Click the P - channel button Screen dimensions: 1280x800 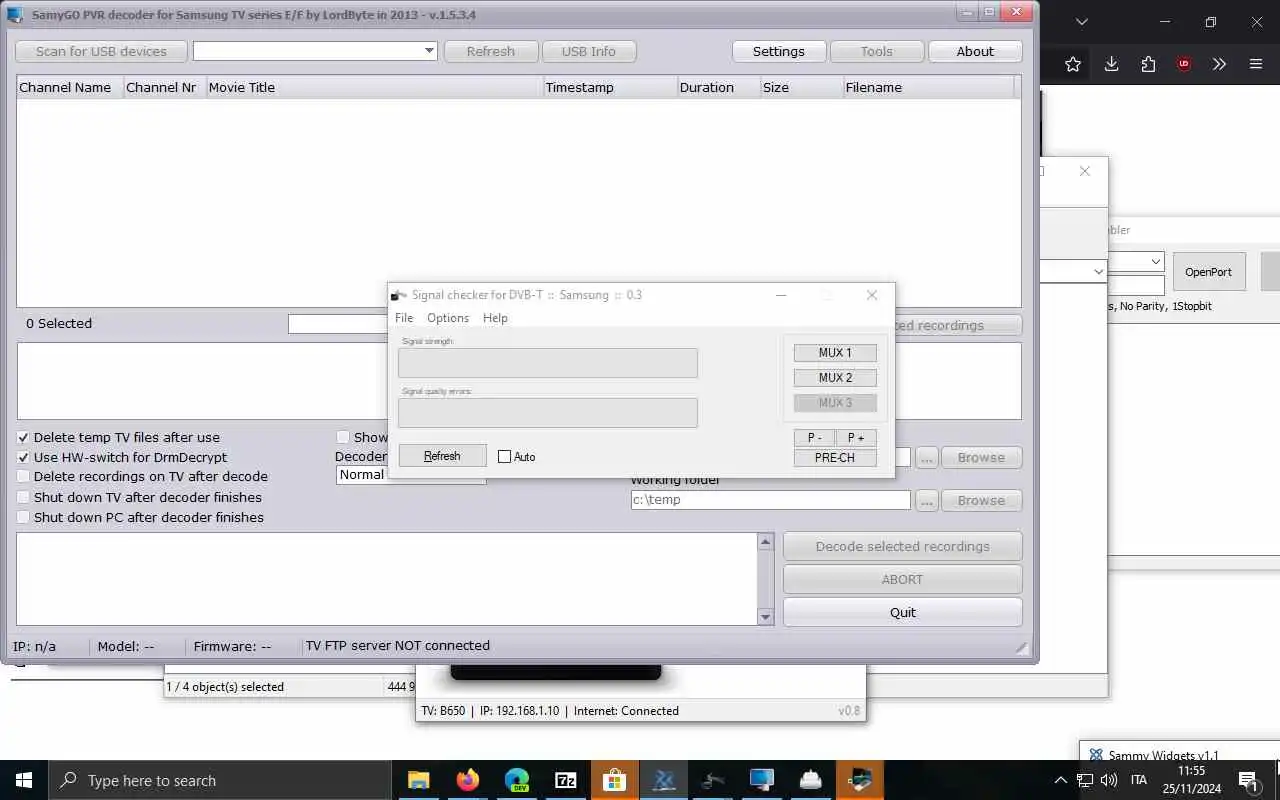(x=814, y=438)
